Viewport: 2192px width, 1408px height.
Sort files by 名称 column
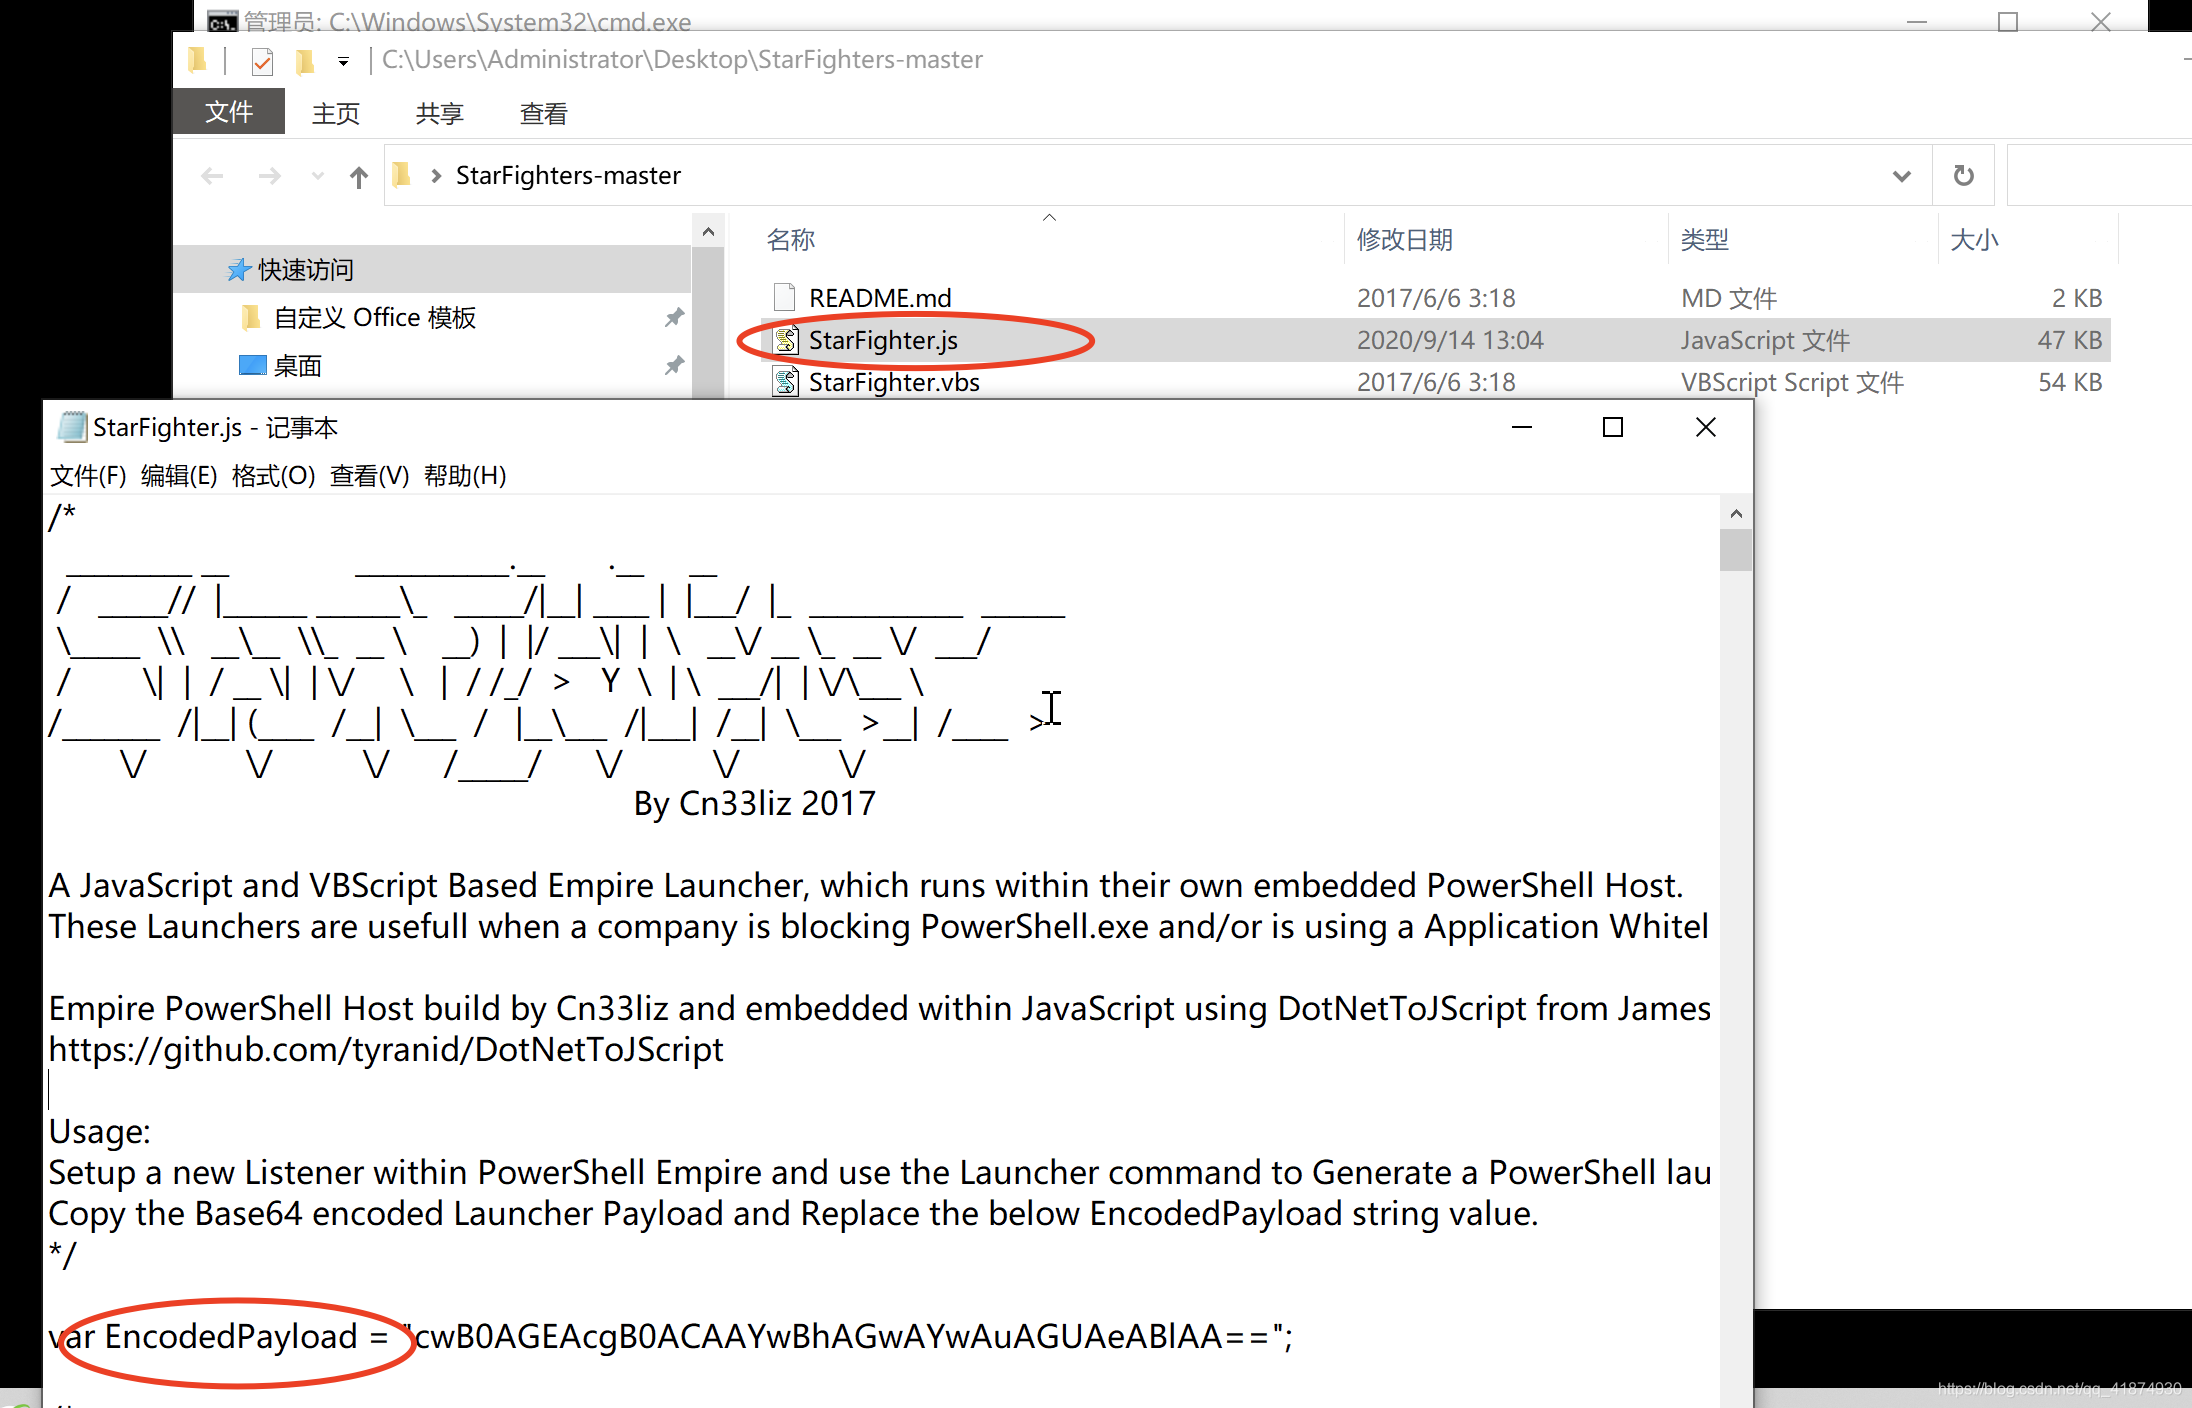[x=790, y=240]
